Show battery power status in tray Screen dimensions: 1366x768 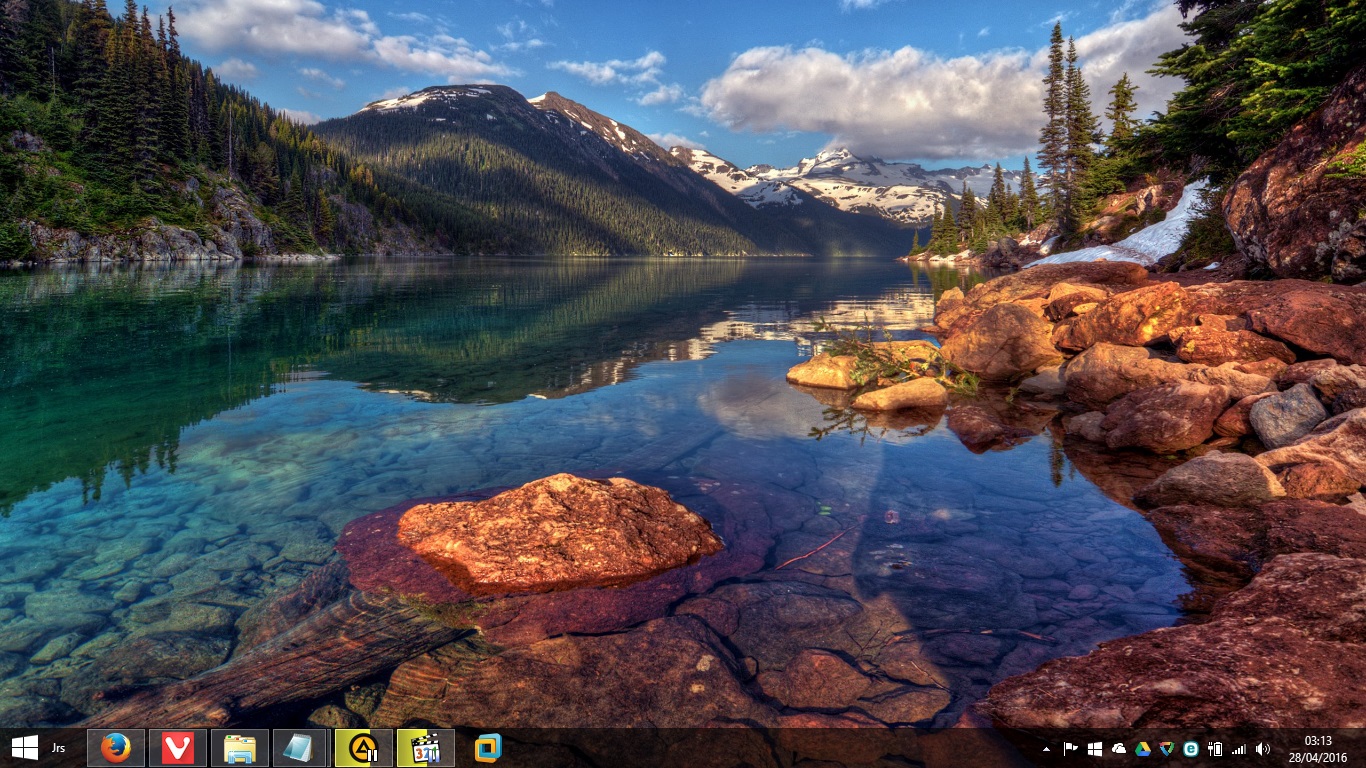(x=1215, y=749)
